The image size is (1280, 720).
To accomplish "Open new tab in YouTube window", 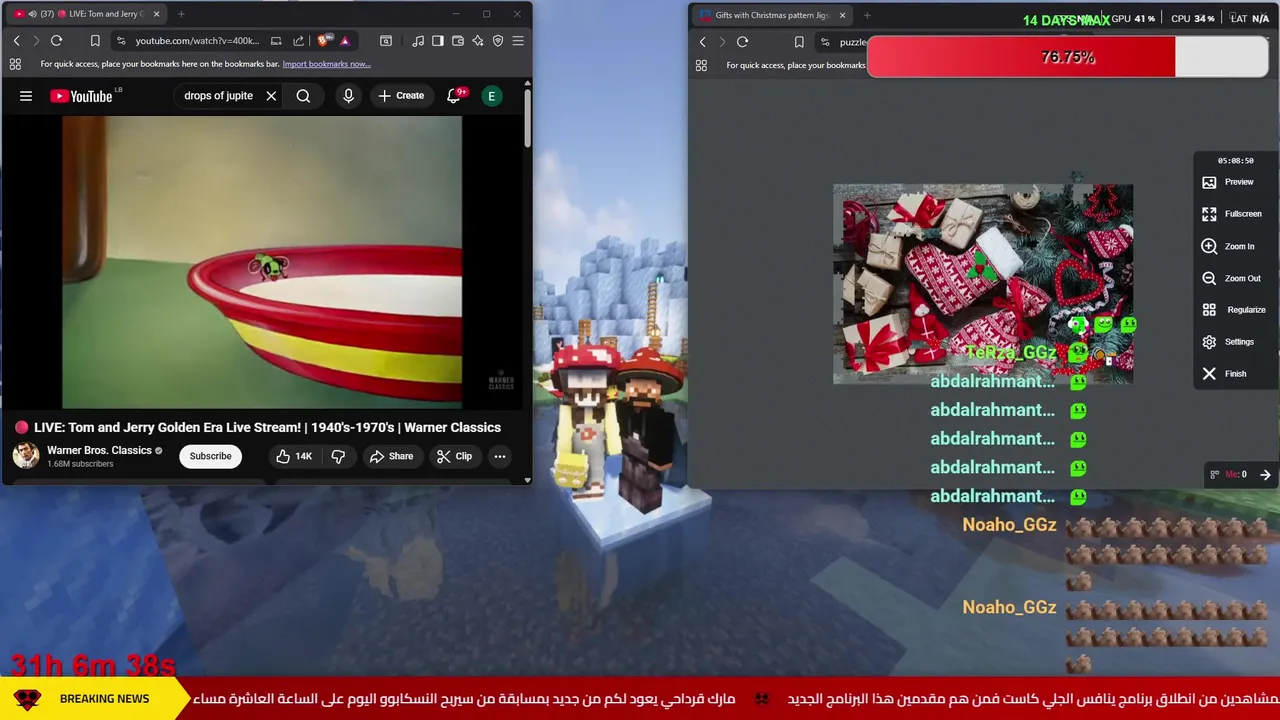I will 181,14.
